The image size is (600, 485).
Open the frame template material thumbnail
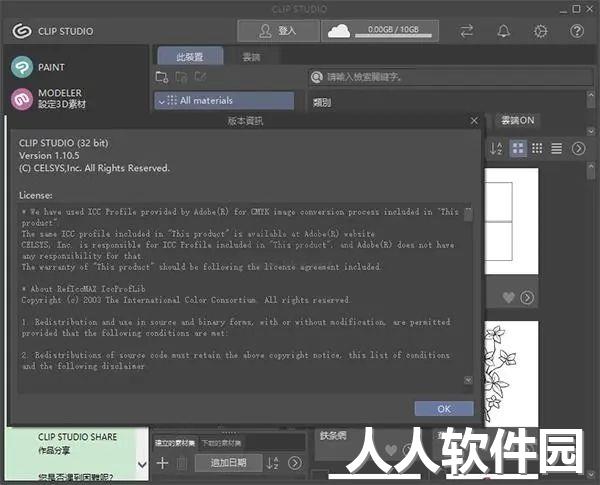pos(511,221)
